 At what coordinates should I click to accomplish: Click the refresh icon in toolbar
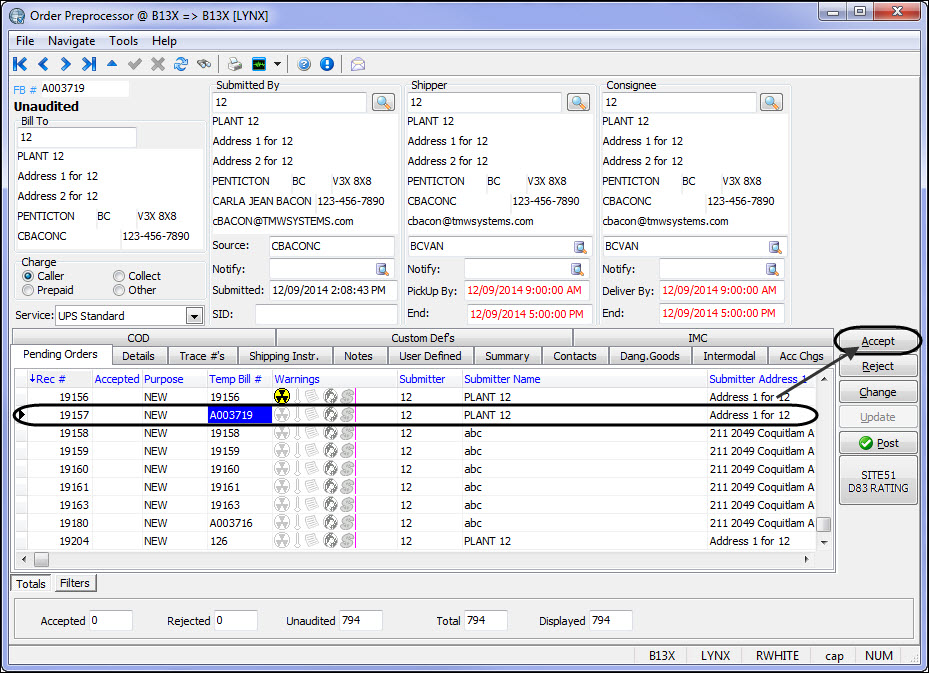(181, 64)
